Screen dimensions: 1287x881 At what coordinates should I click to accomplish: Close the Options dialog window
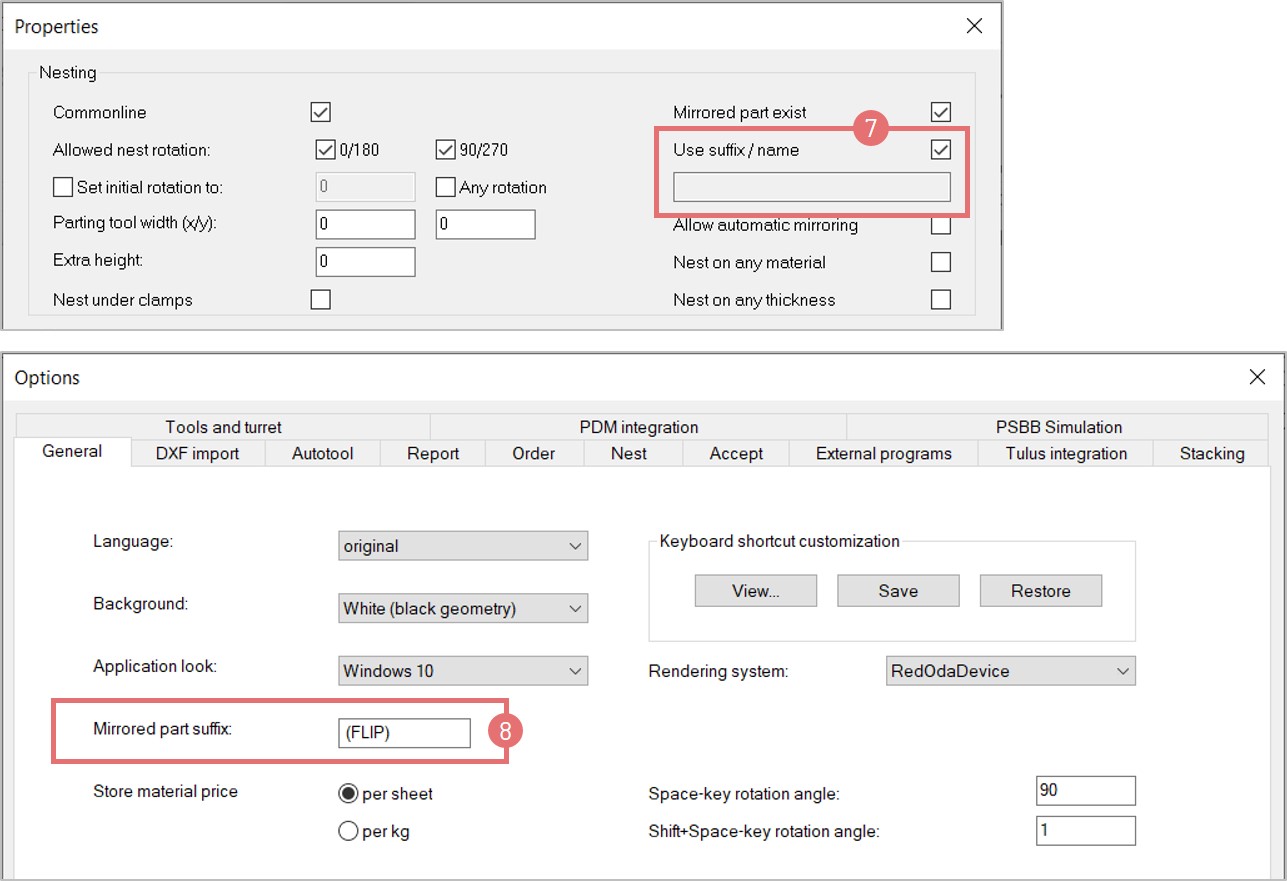[1257, 377]
